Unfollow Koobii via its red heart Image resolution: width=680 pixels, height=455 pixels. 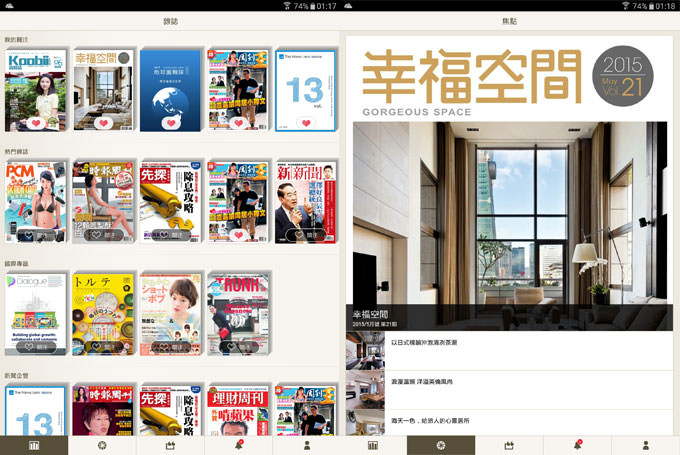[x=36, y=123]
